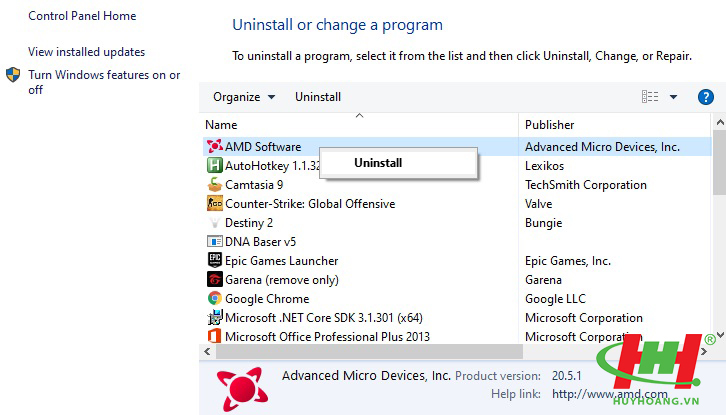This screenshot has height=415, width=726.
Task: Click the Camtasia 9 icon
Action: pos(214,184)
